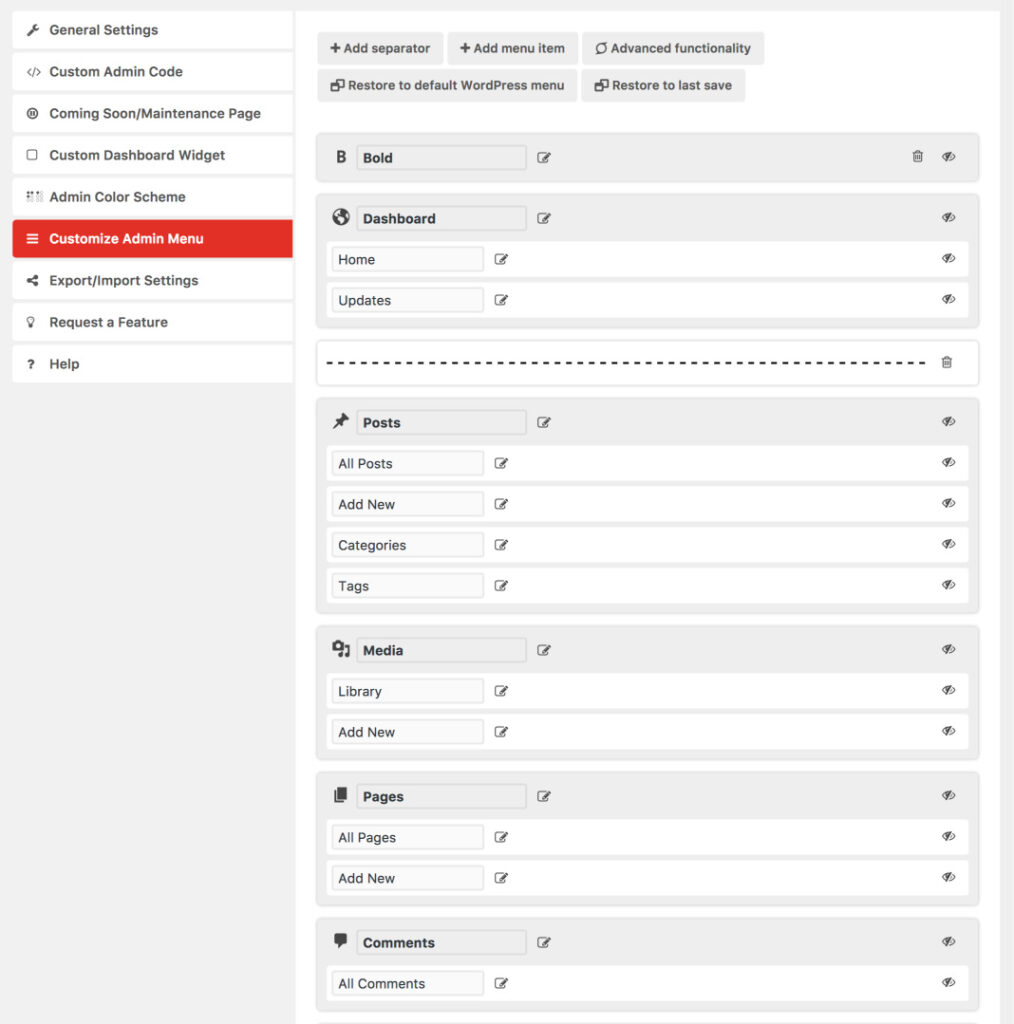Toggle visibility of the Updates item
Screen dimensions: 1014x1024
[x=947, y=299]
